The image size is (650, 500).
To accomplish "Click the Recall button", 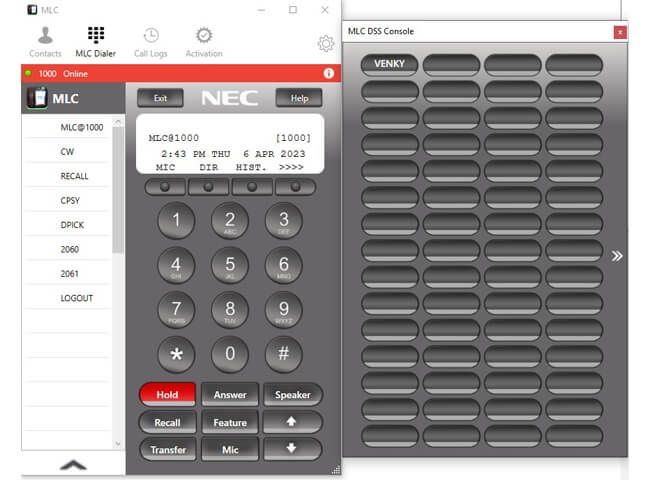I will tap(167, 422).
